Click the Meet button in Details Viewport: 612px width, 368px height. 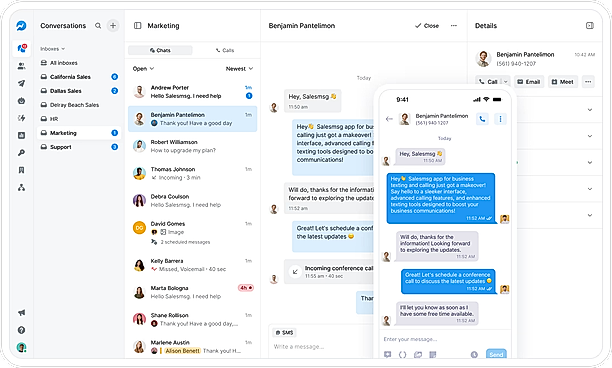562,82
